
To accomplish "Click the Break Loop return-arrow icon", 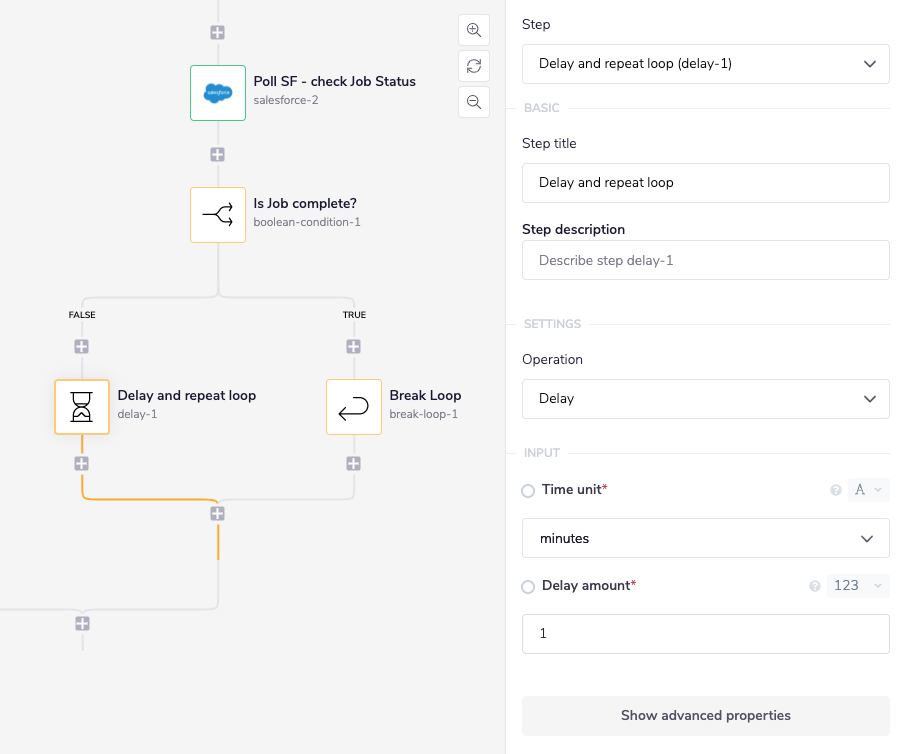I will 353,407.
